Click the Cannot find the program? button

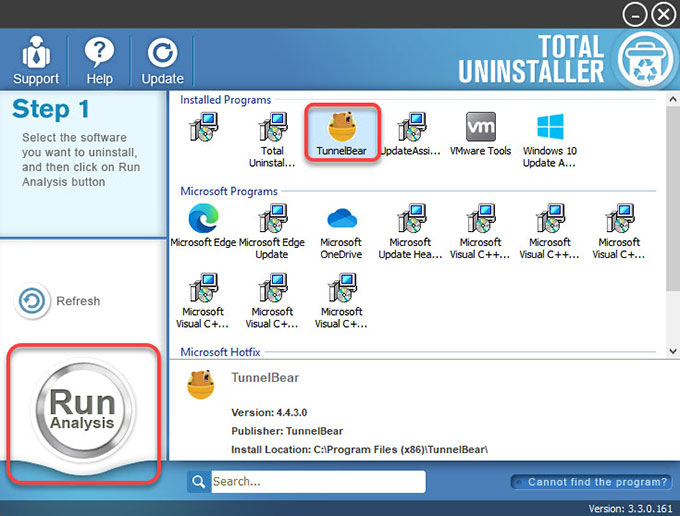tap(592, 482)
